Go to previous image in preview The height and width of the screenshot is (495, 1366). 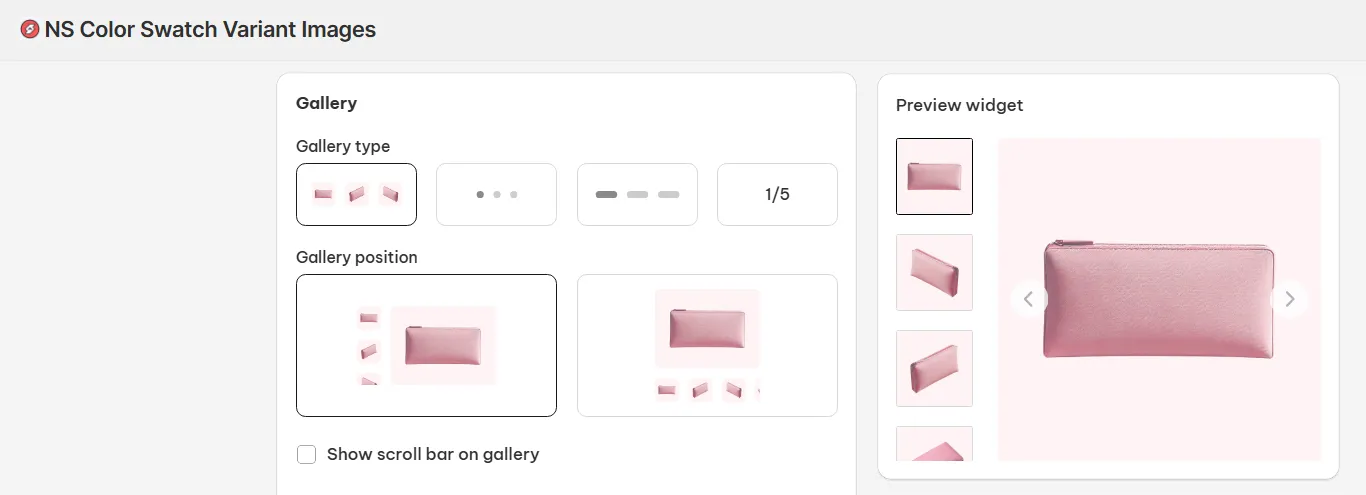(1028, 299)
